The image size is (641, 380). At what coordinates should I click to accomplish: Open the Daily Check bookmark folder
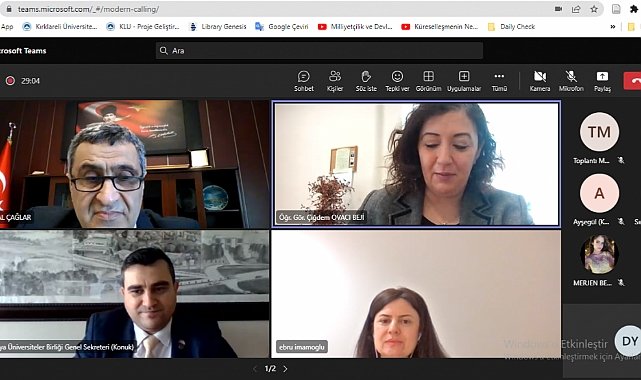click(x=511, y=27)
